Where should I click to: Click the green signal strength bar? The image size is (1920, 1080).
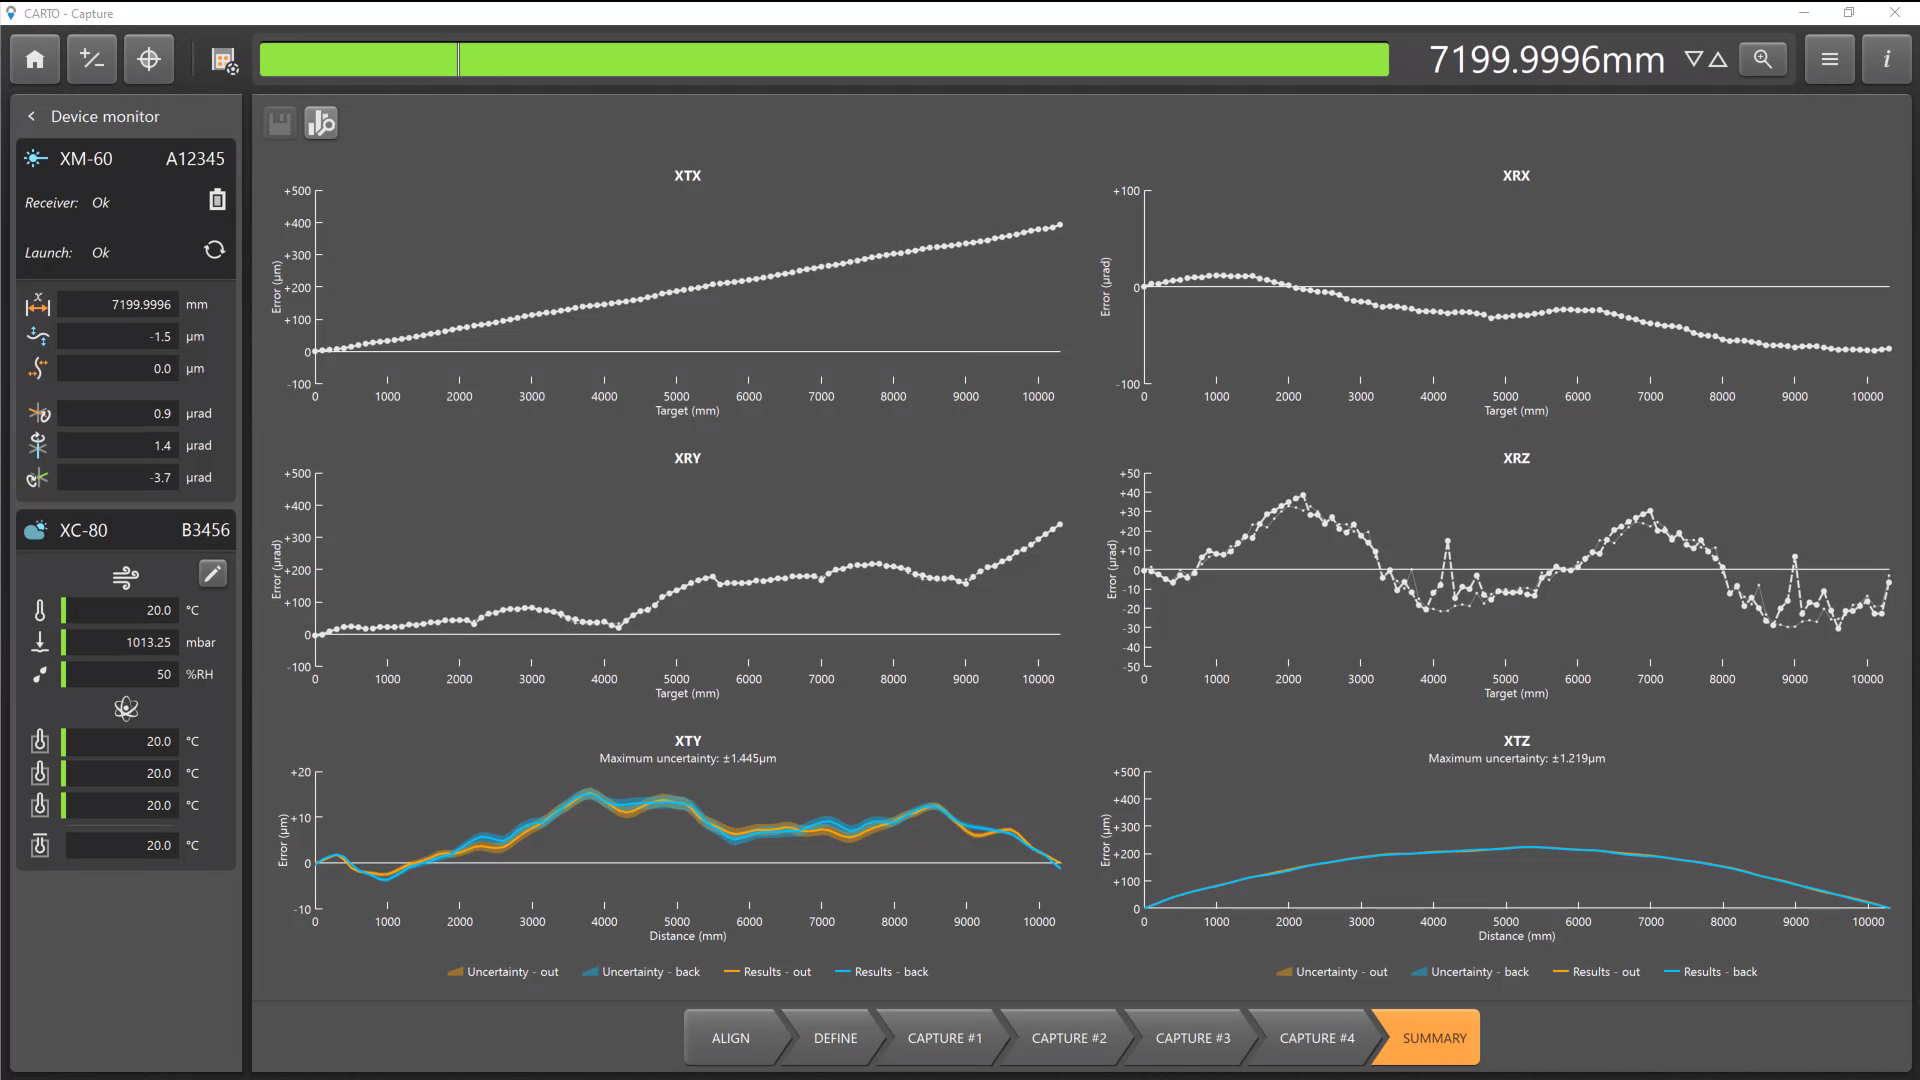tap(823, 60)
